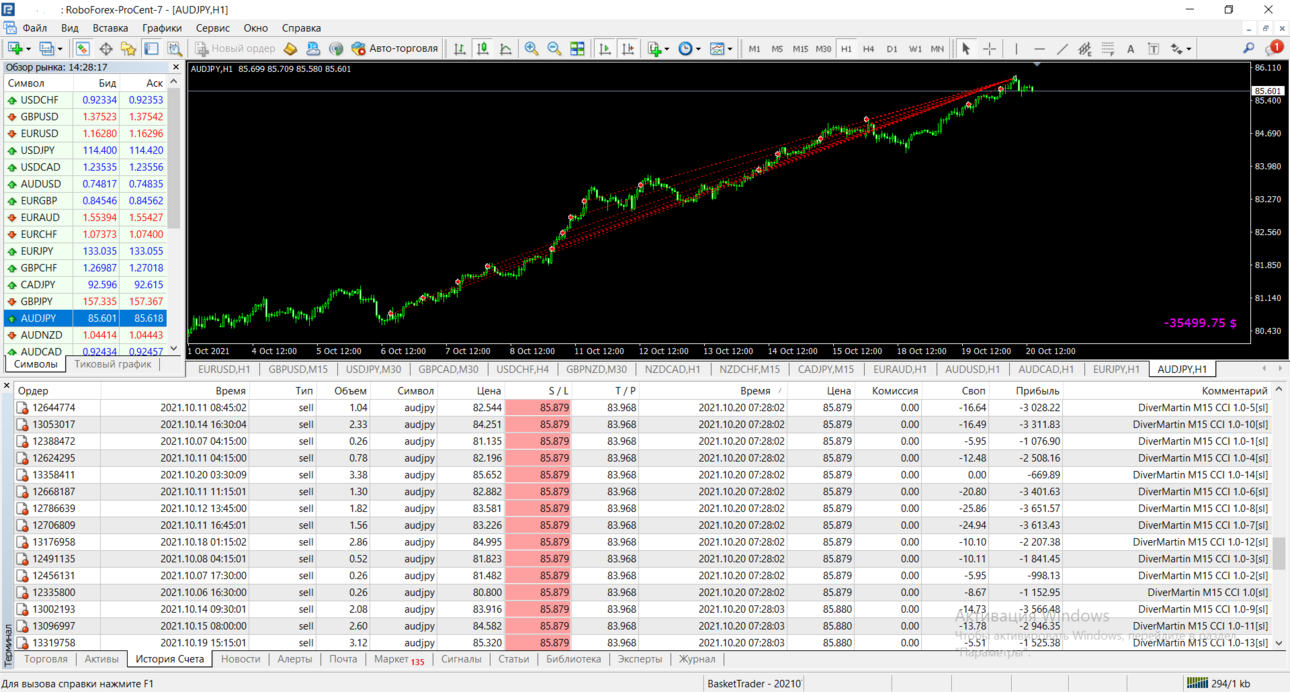This screenshot has height=692, width=1290.
Task: Select GBPJPY row in Market Watch
Action: pyautogui.click(x=85, y=301)
